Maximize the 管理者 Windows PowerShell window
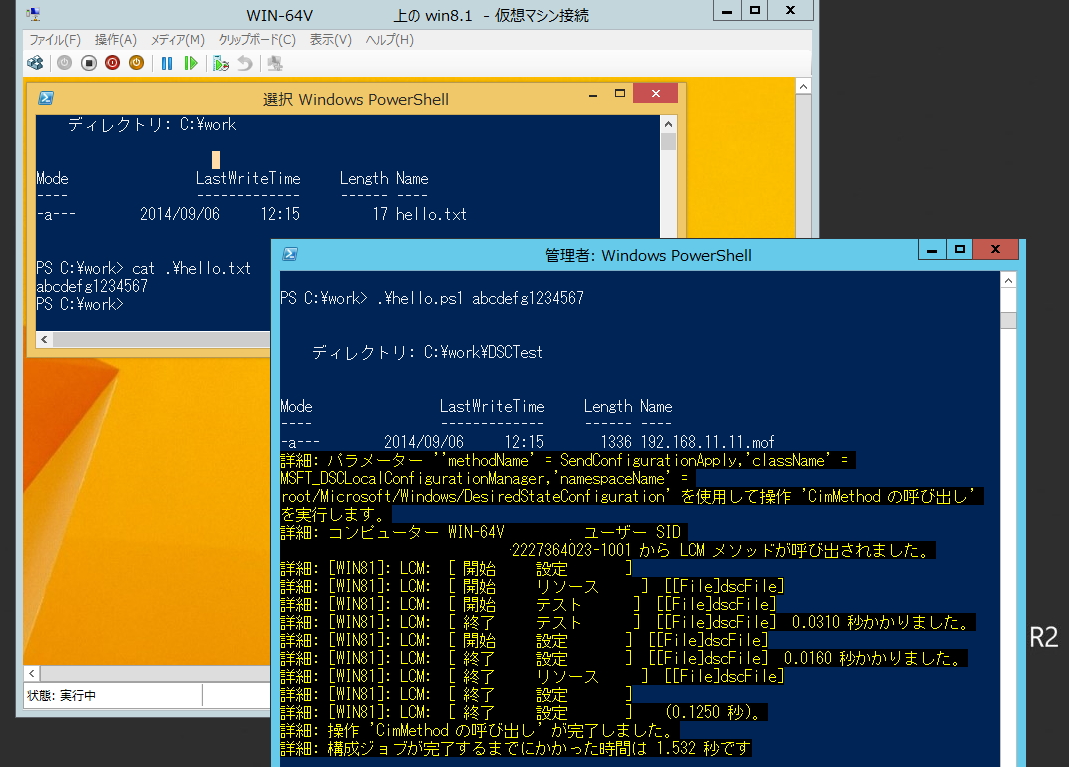Image resolution: width=1069 pixels, height=767 pixels. pyautogui.click(x=958, y=250)
